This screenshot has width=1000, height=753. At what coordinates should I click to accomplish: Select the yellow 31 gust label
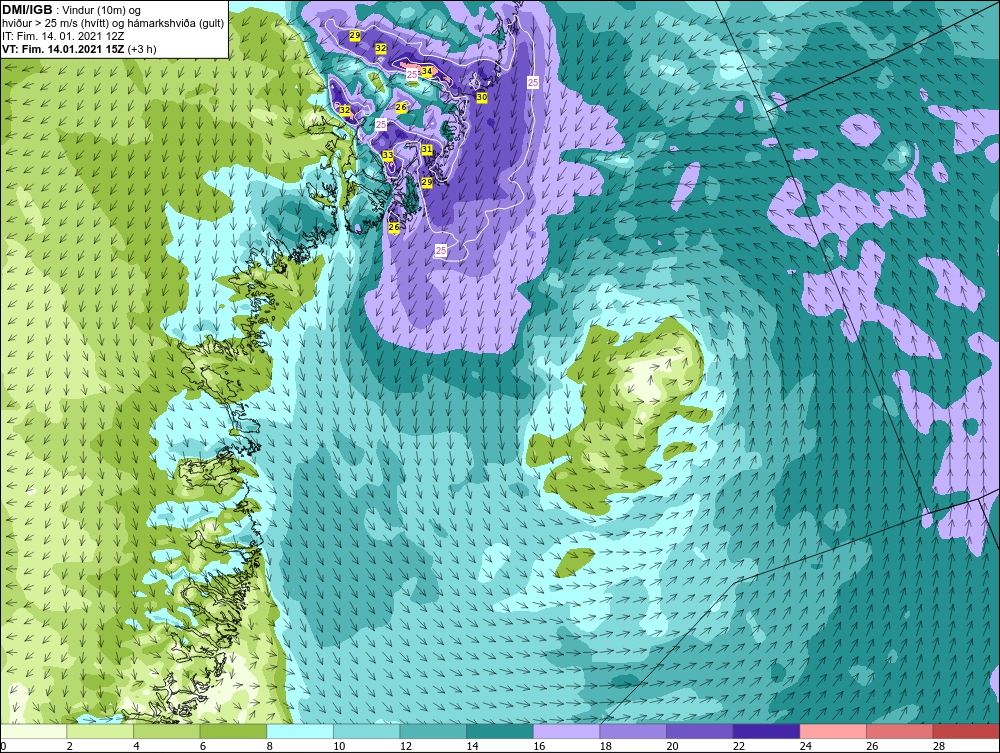(427, 149)
